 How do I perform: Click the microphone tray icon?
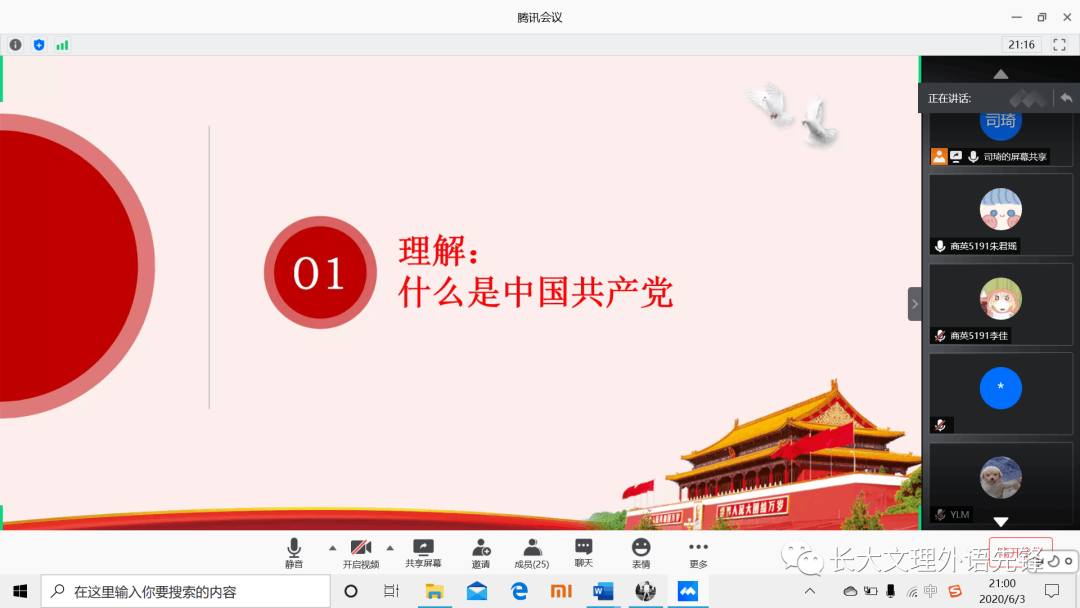tap(891, 591)
